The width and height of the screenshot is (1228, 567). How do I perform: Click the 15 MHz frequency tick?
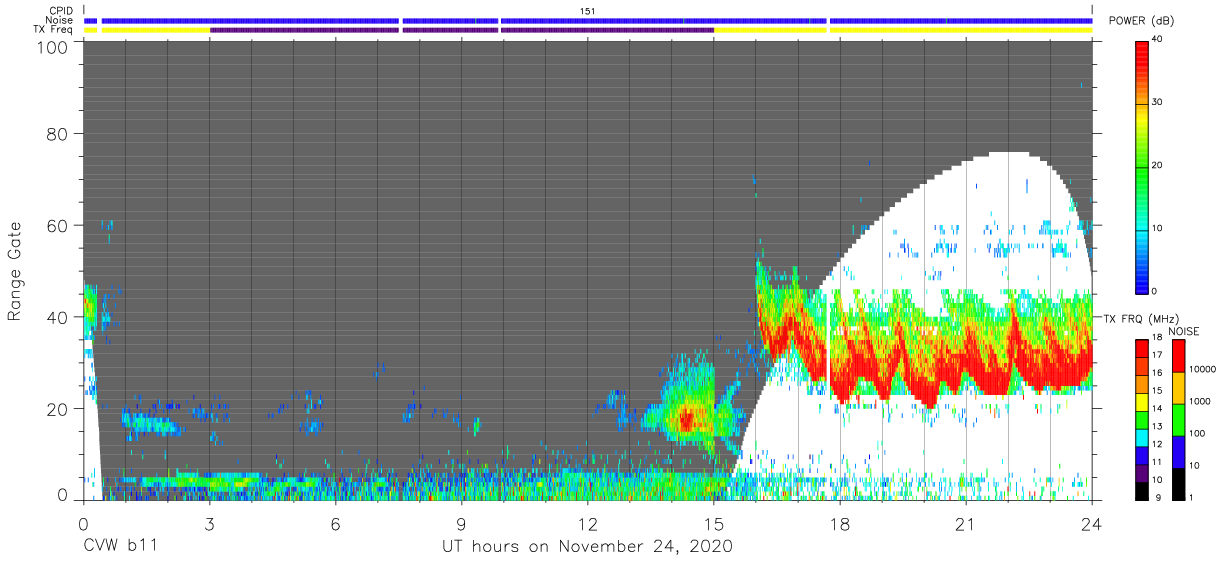point(1159,391)
